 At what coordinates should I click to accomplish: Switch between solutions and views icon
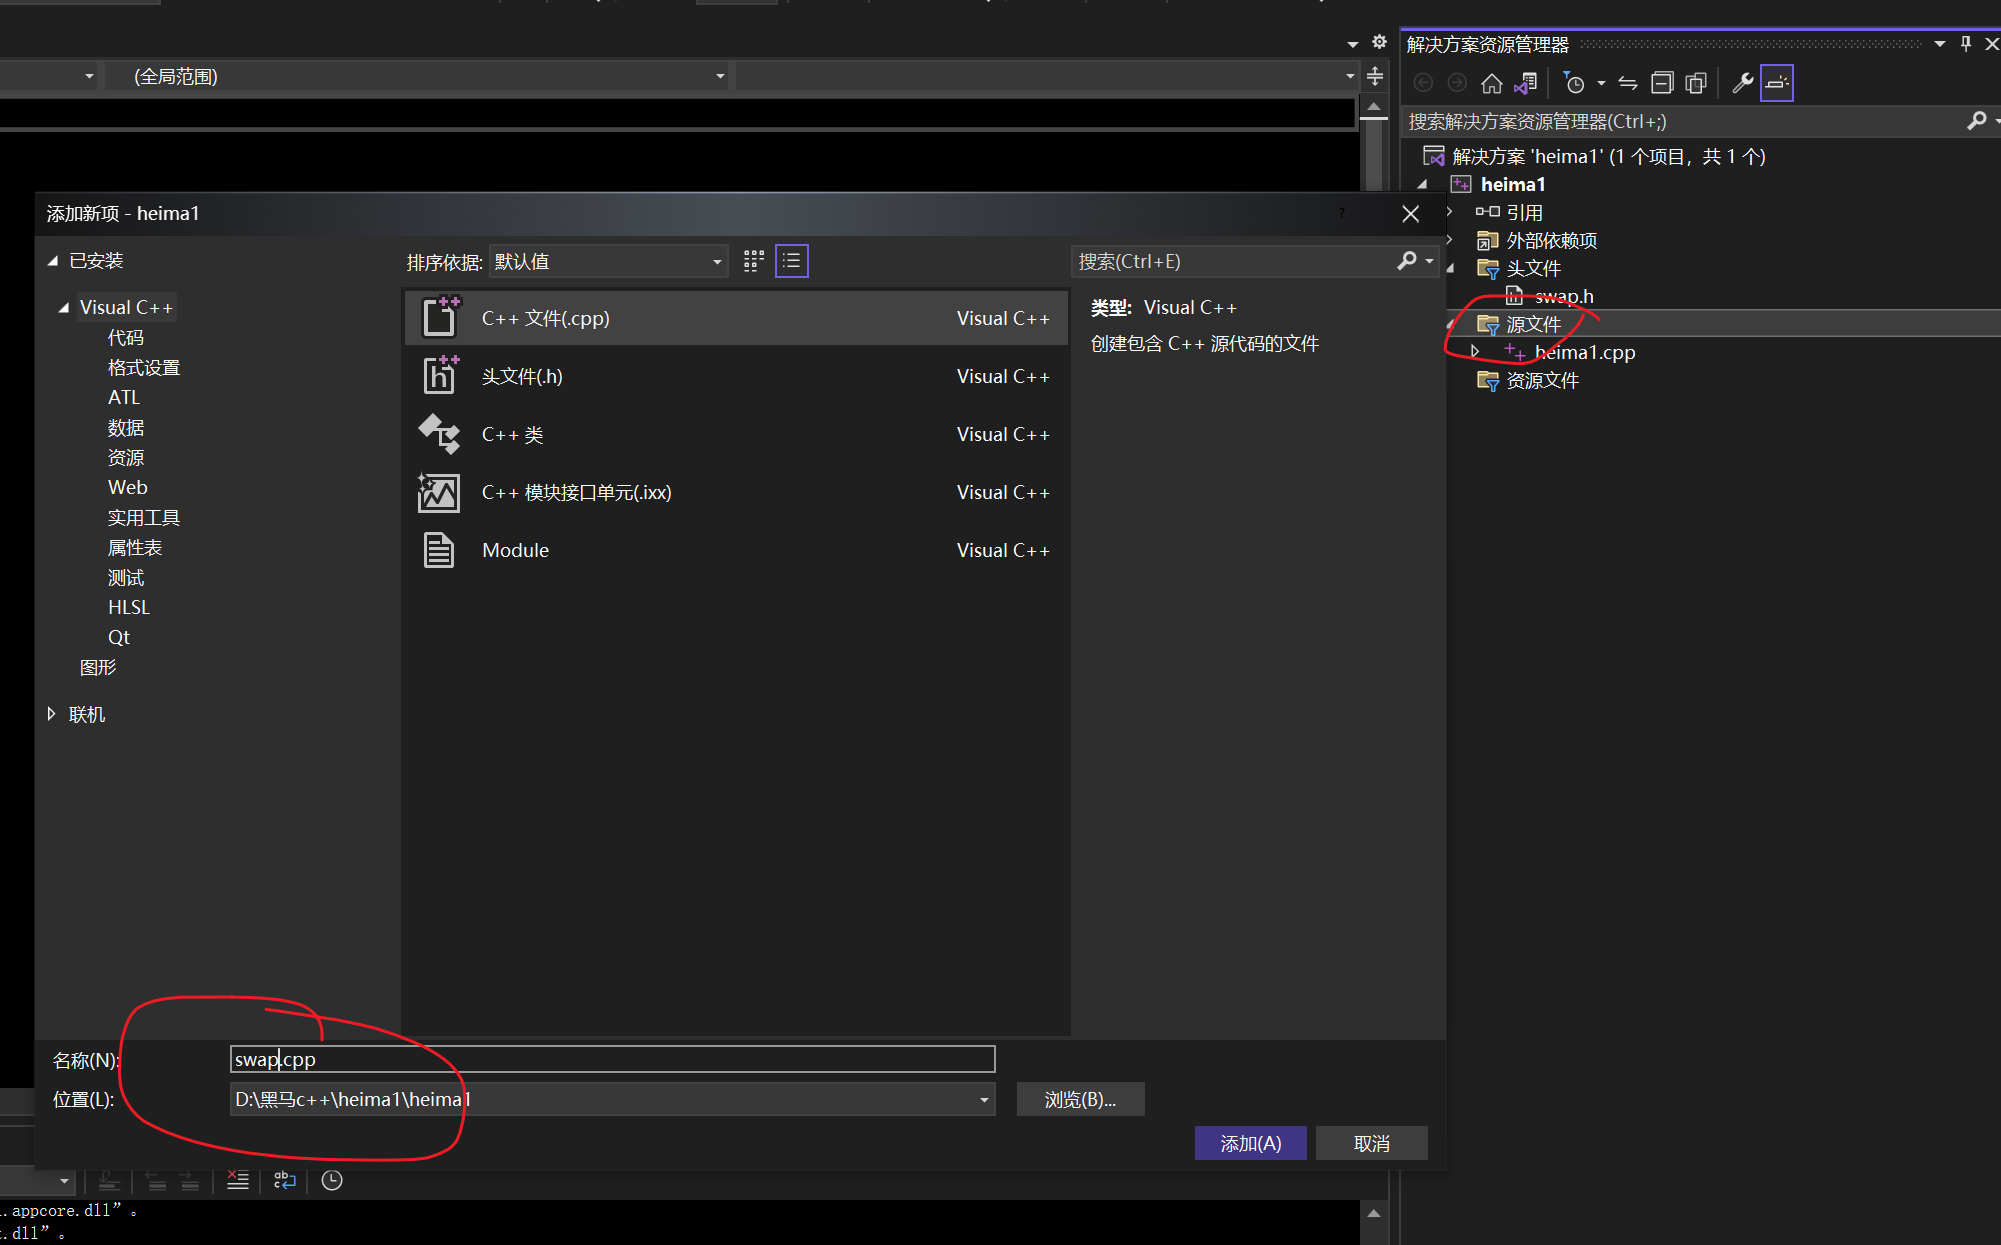[1525, 83]
